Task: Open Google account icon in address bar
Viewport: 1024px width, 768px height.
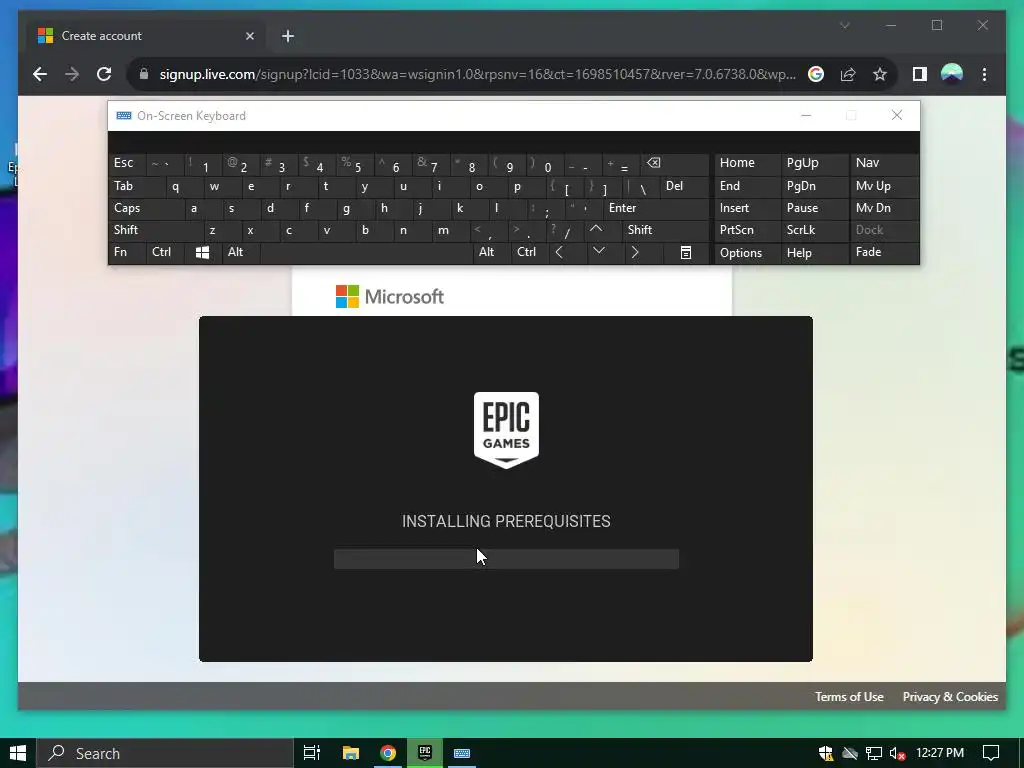Action: click(816, 74)
